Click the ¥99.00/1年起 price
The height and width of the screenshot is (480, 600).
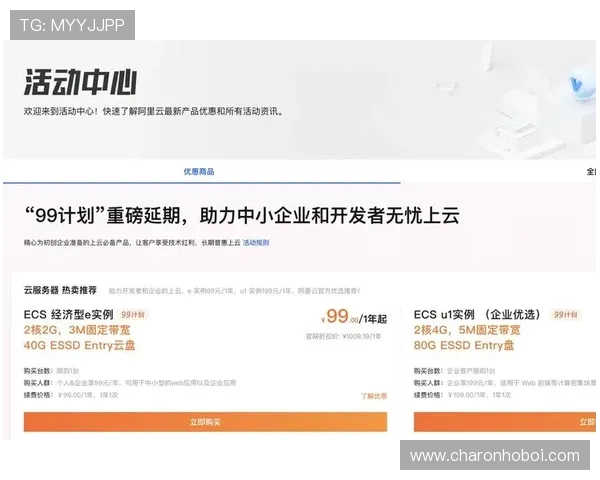(x=354, y=317)
